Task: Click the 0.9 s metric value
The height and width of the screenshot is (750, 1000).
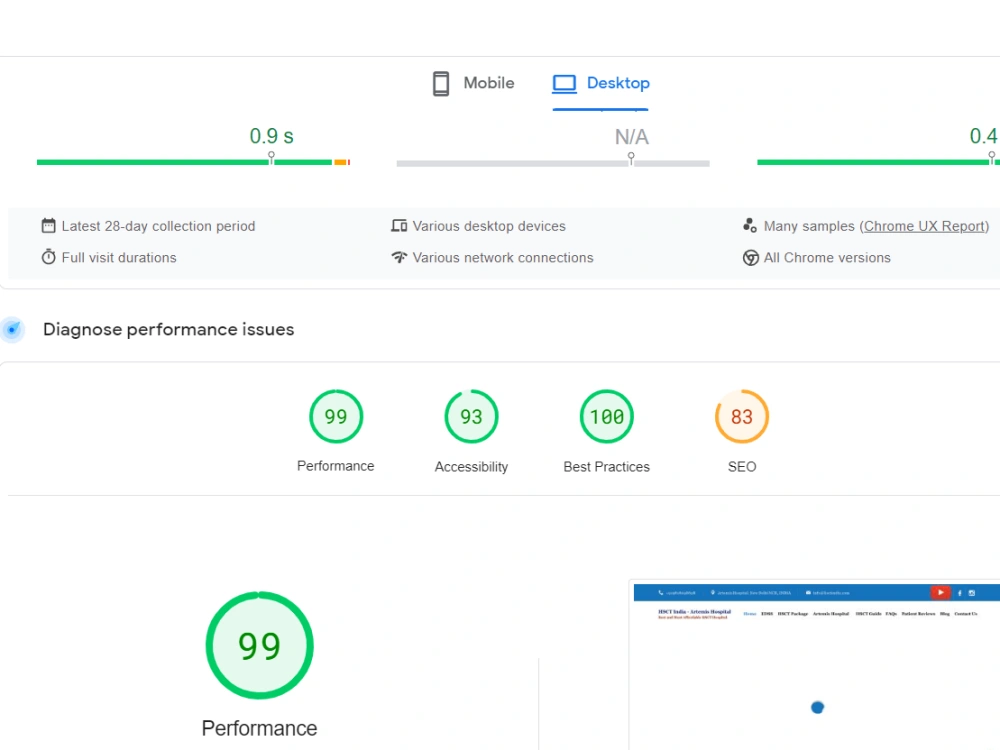Action: [x=272, y=136]
